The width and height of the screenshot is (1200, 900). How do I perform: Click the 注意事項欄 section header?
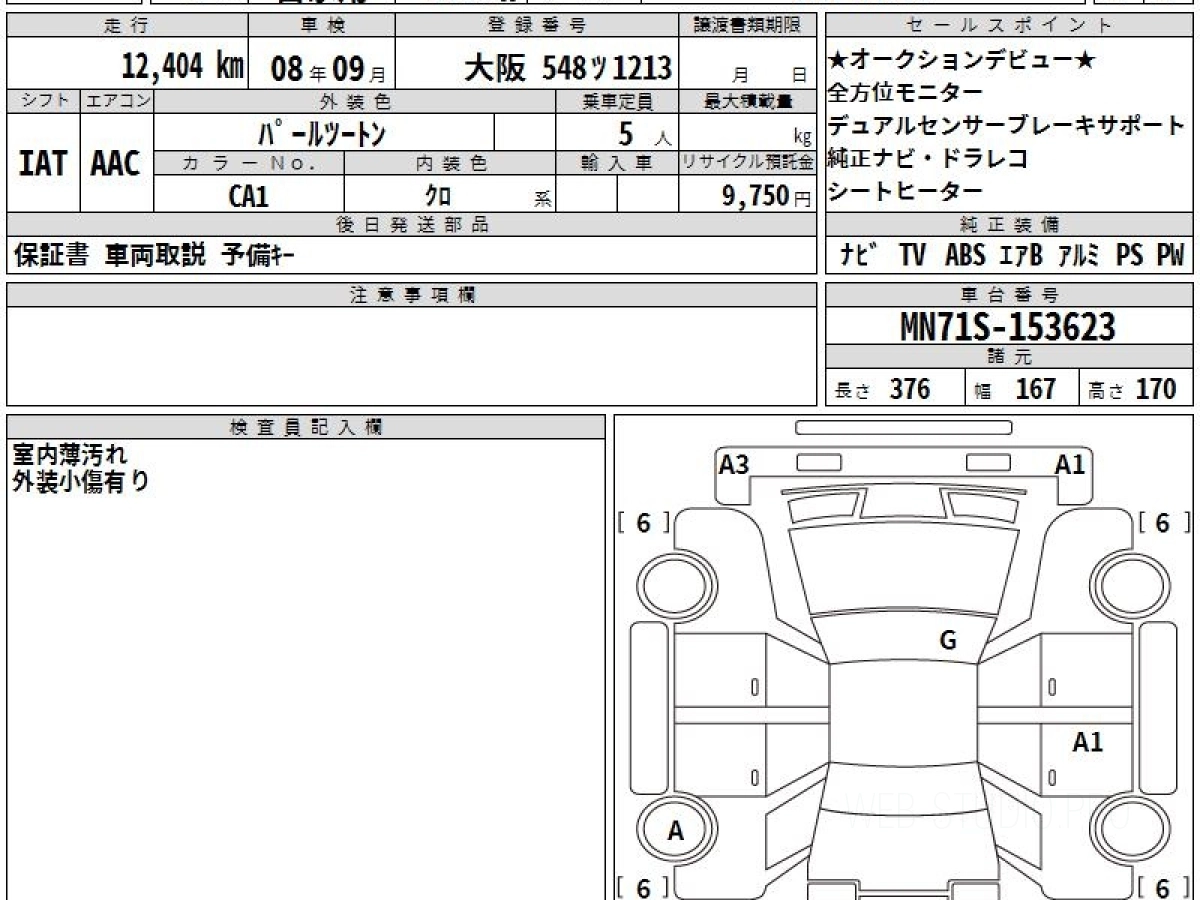(411, 294)
